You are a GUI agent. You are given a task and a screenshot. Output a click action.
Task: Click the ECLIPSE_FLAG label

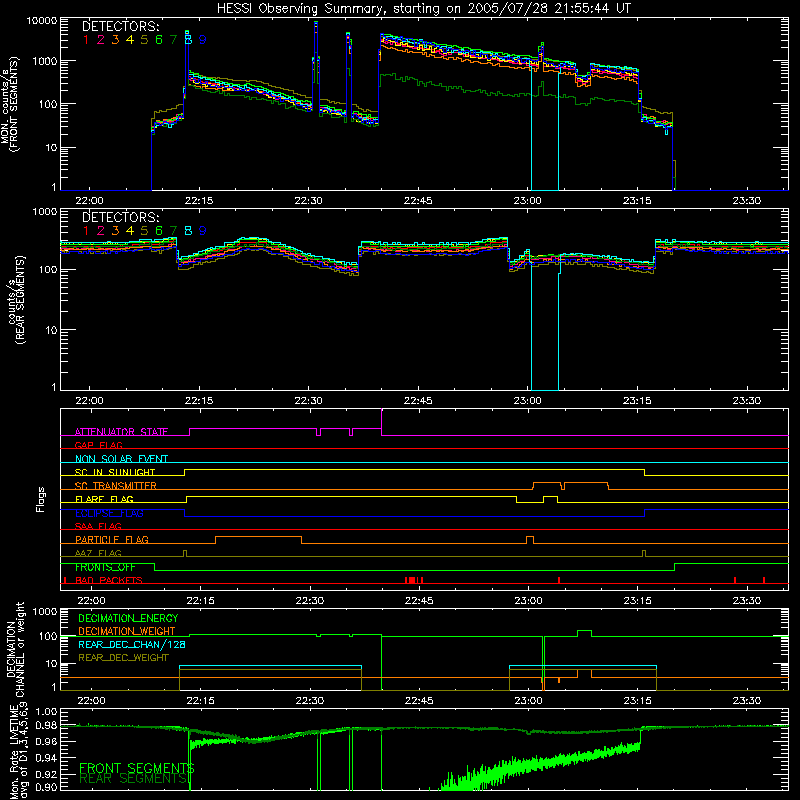pyautogui.click(x=109, y=513)
